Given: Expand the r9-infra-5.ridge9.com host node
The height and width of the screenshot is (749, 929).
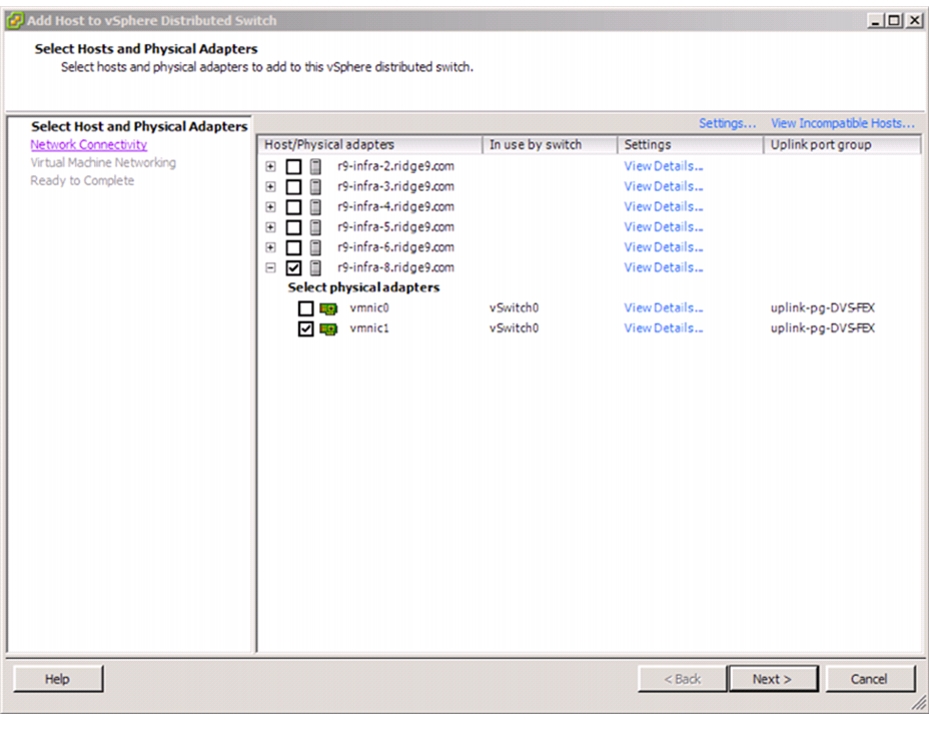Looking at the screenshot, I should point(271,227).
